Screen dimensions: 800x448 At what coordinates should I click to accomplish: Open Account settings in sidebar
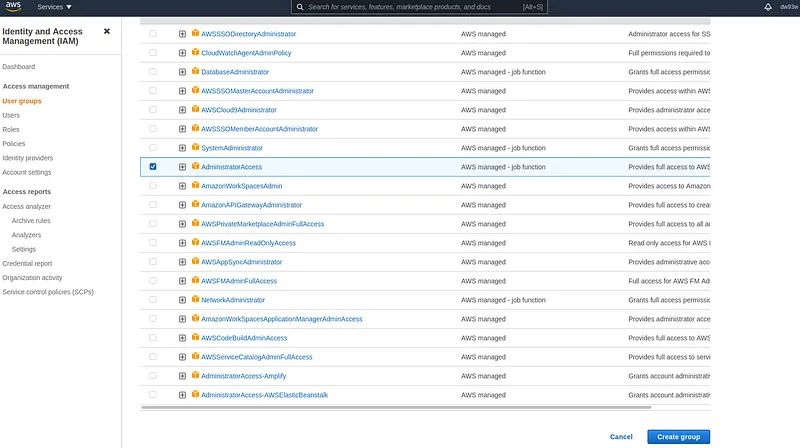tap(27, 172)
